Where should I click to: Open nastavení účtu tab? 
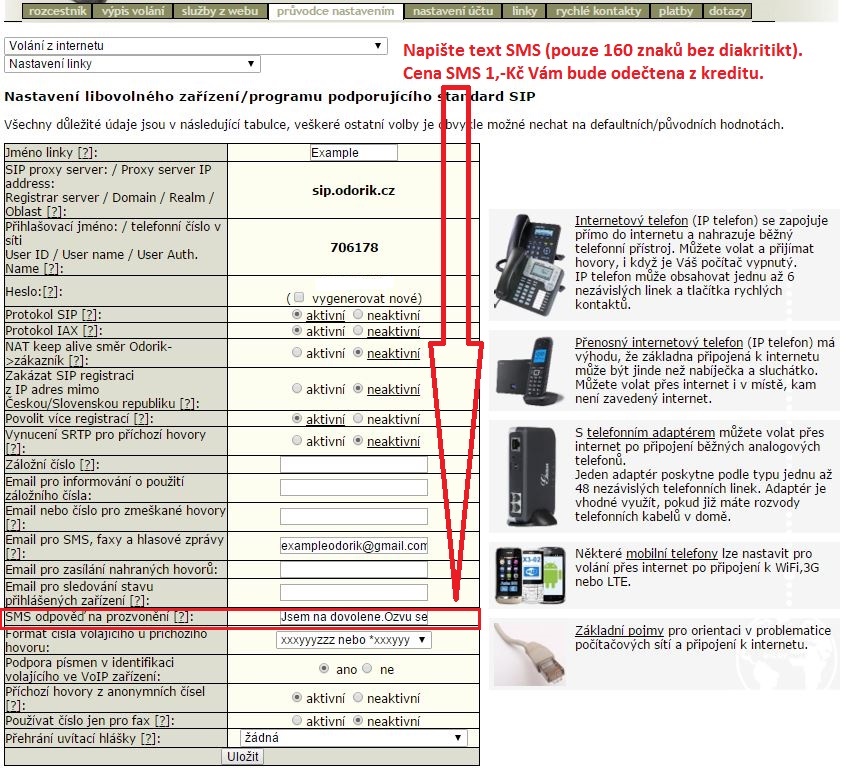(x=453, y=11)
